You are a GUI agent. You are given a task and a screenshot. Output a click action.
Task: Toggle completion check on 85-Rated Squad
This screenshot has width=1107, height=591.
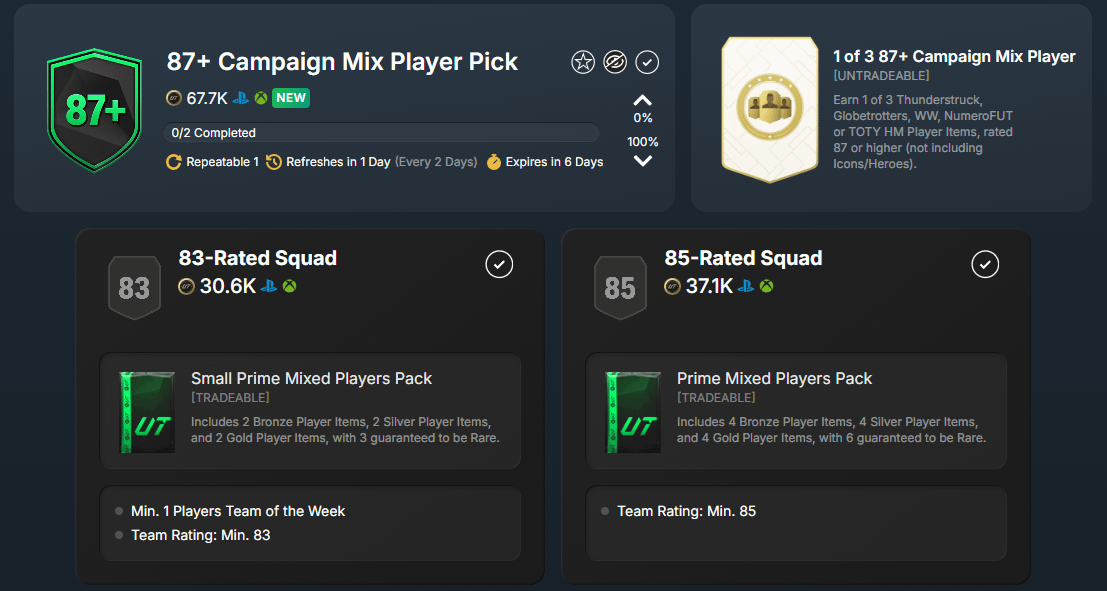(985, 264)
